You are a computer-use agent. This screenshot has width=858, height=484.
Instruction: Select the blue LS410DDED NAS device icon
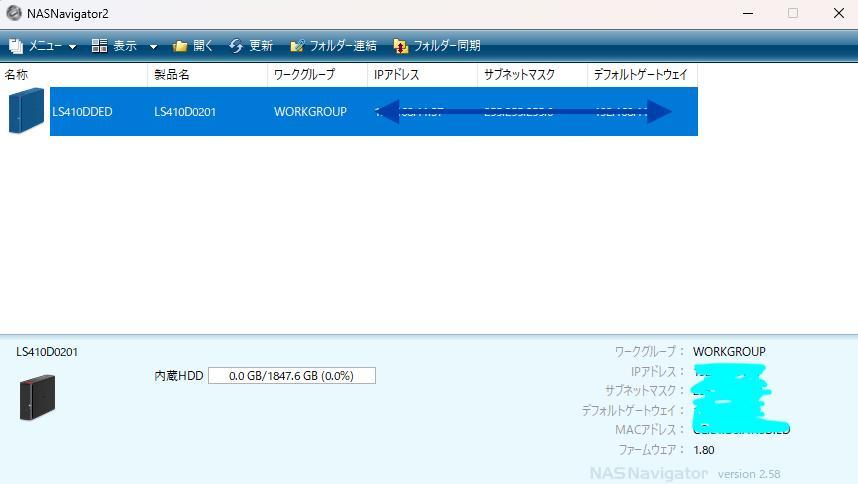(x=26, y=110)
